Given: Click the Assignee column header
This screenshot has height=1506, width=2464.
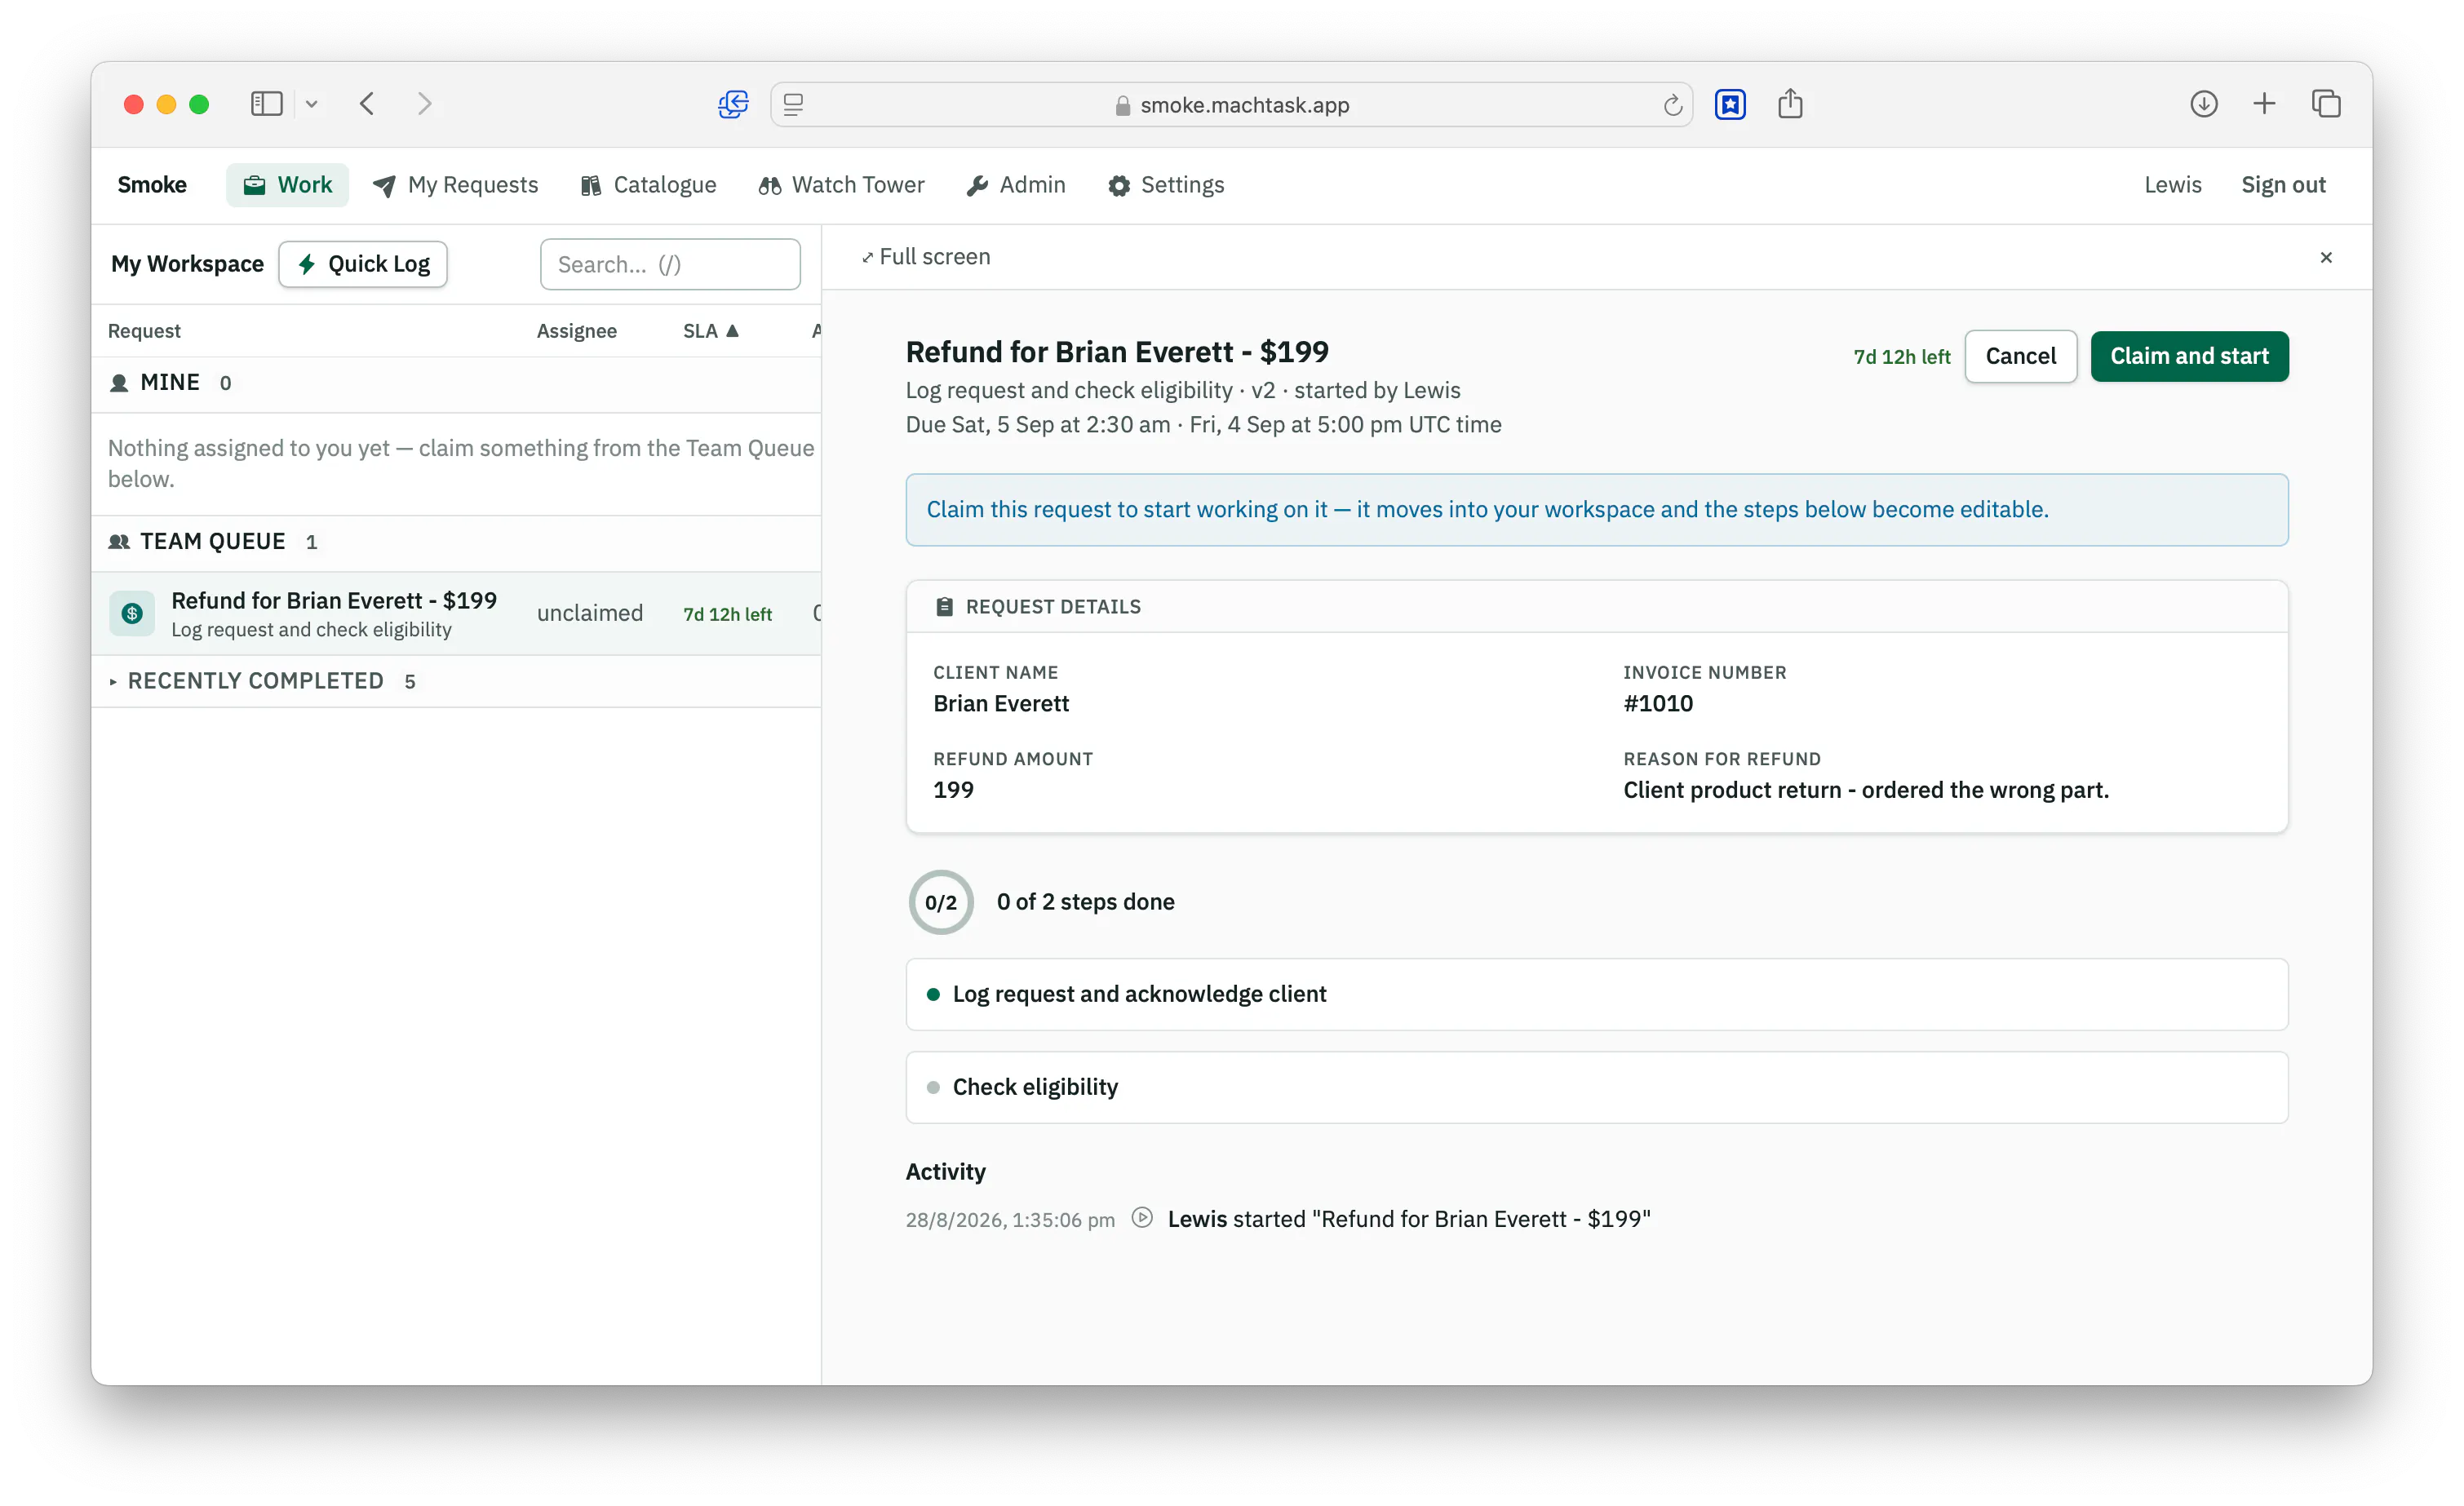Looking at the screenshot, I should [577, 331].
